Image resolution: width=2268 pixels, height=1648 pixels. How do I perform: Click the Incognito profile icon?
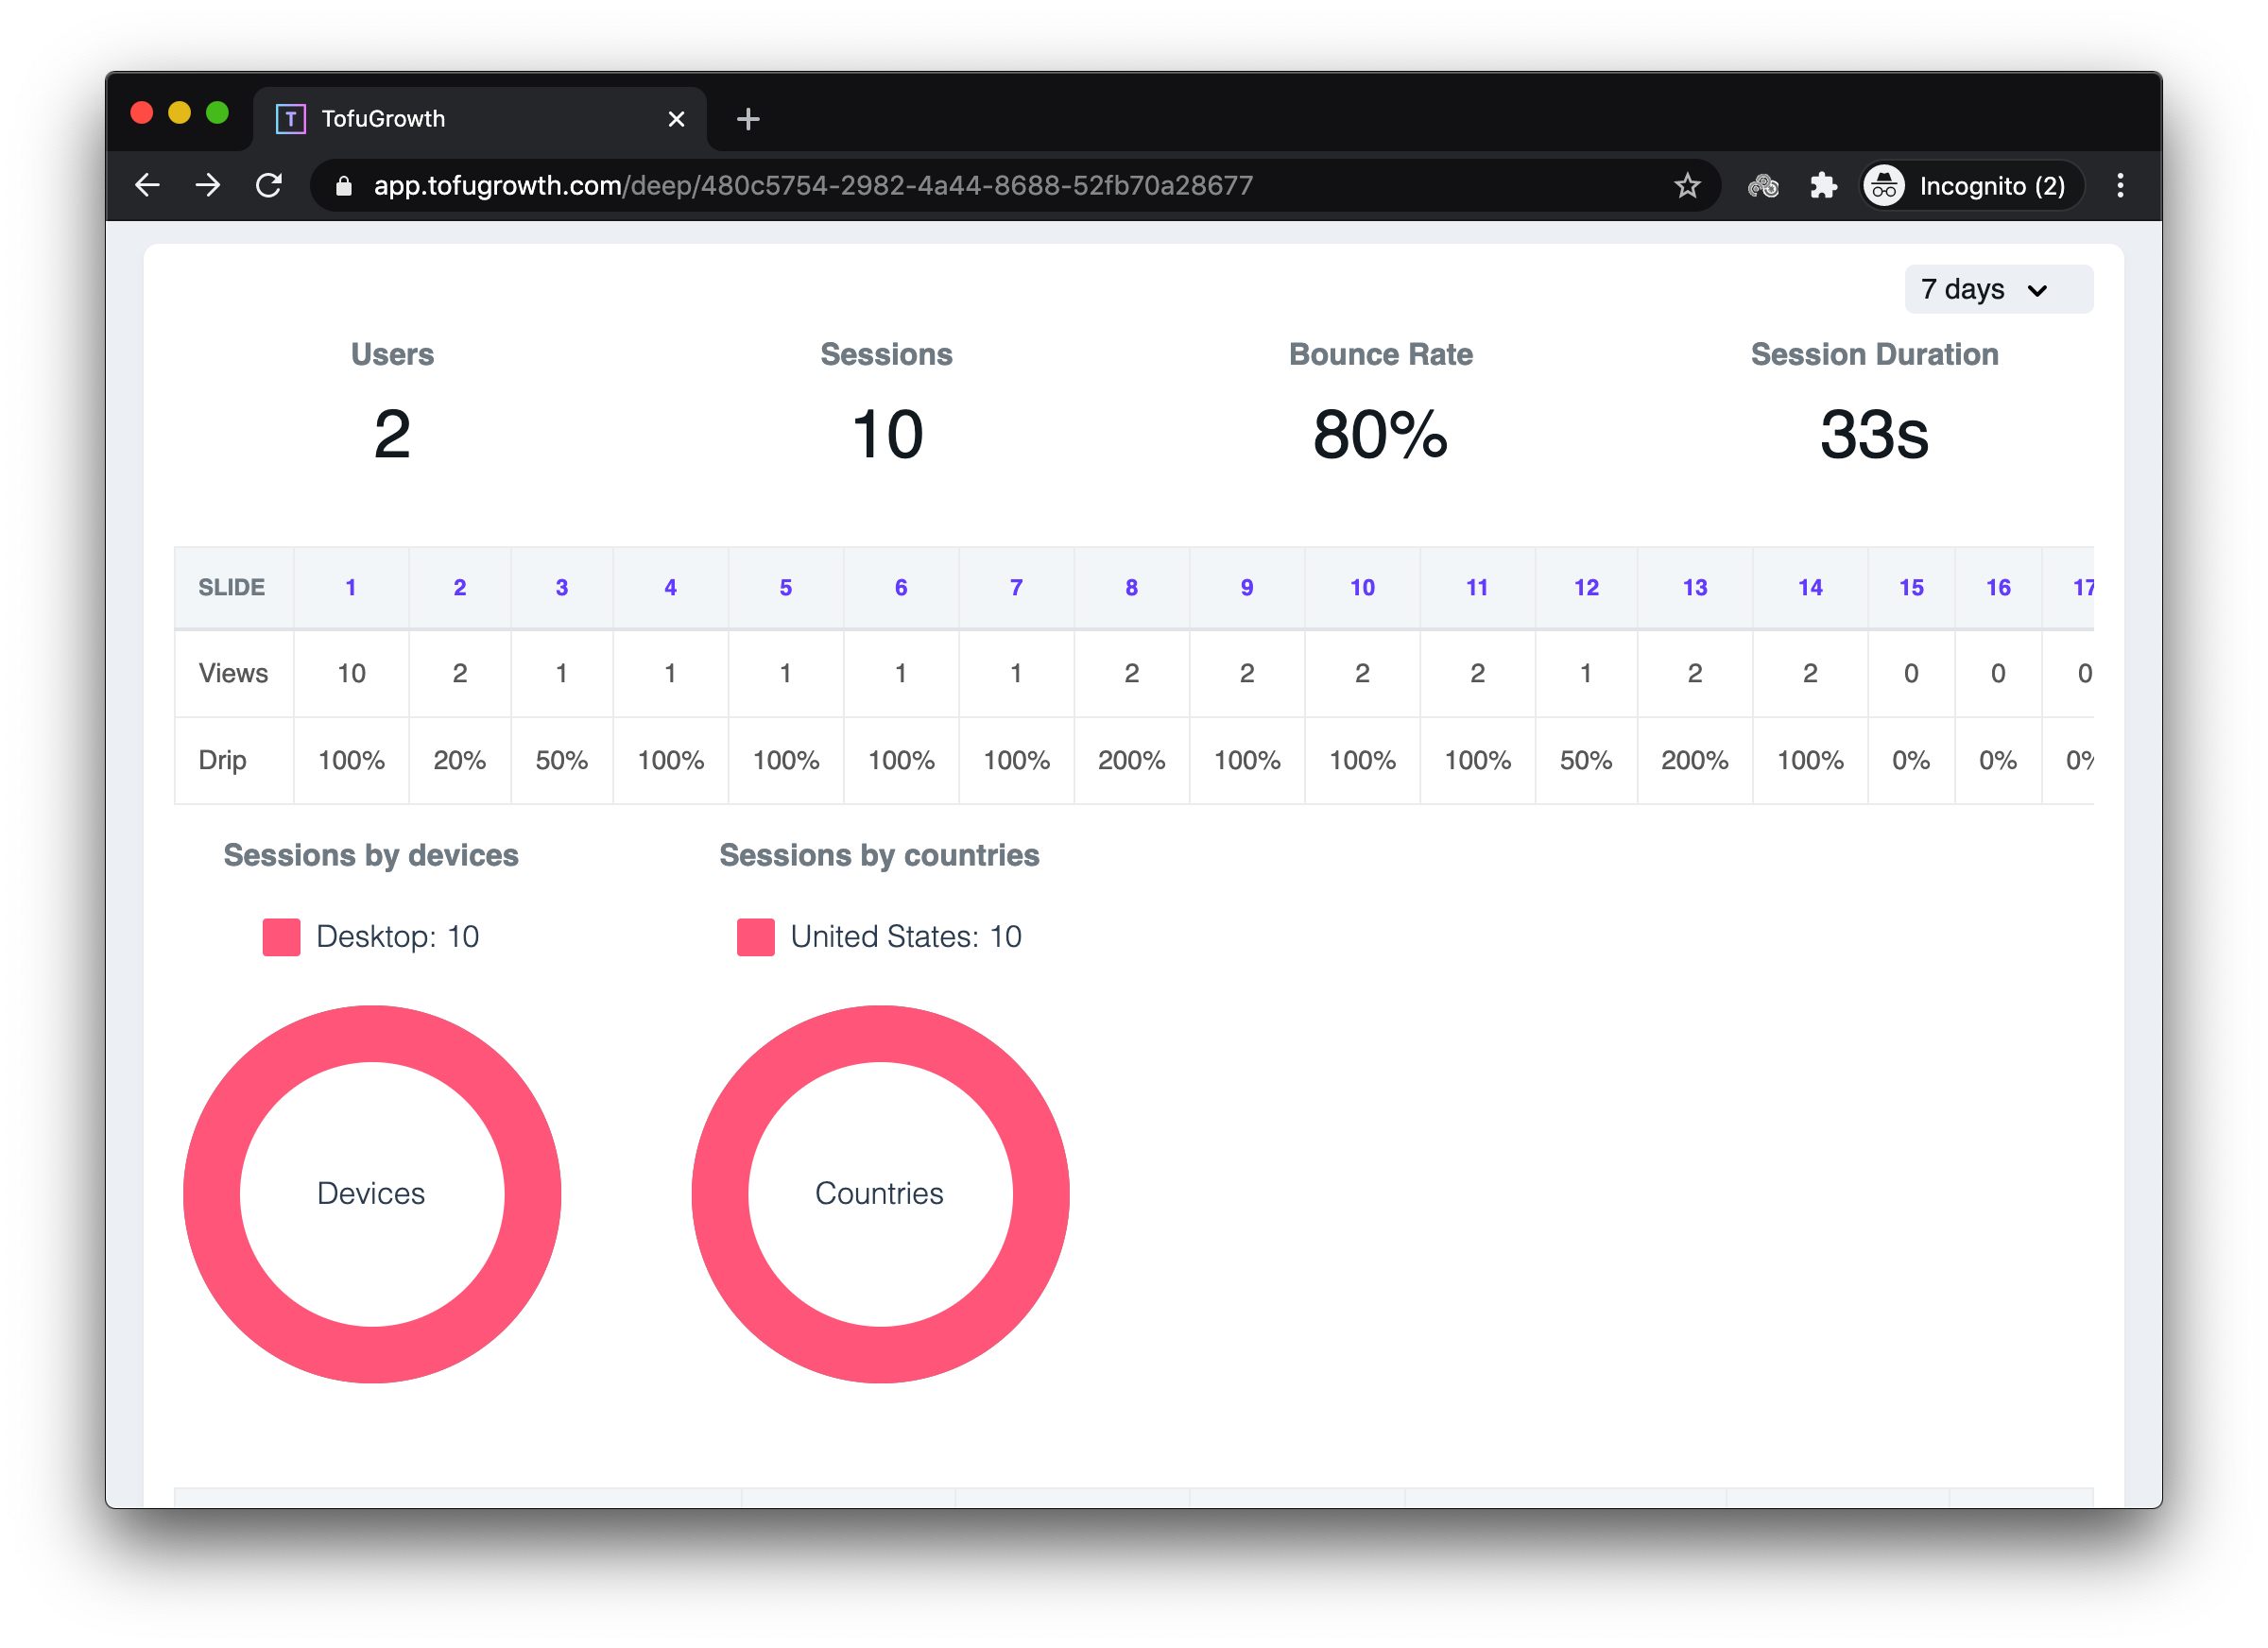click(1884, 186)
